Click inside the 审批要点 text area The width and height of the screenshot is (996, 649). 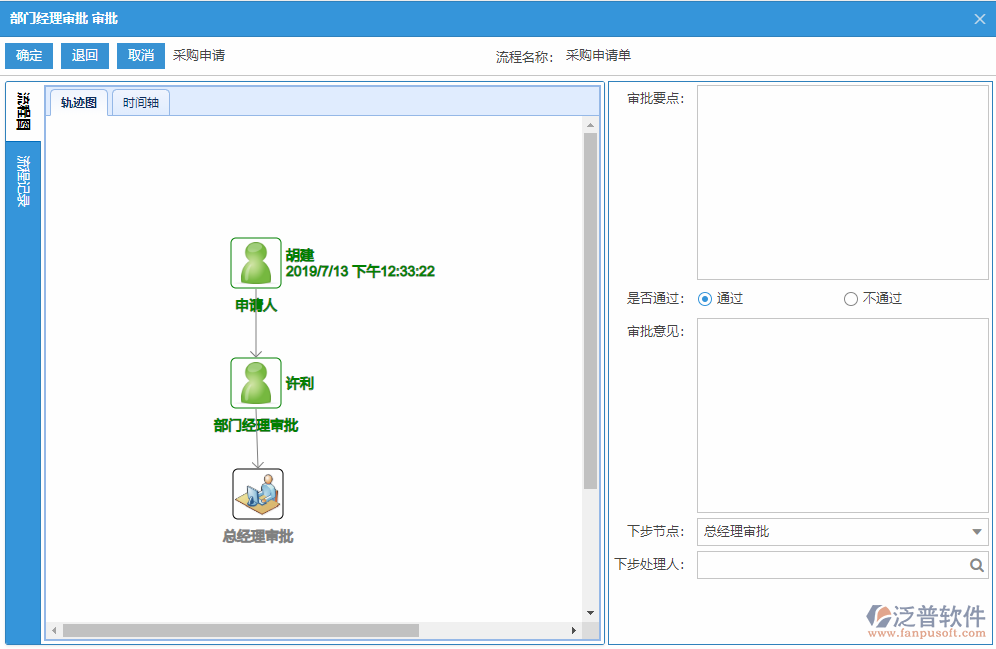(x=843, y=182)
